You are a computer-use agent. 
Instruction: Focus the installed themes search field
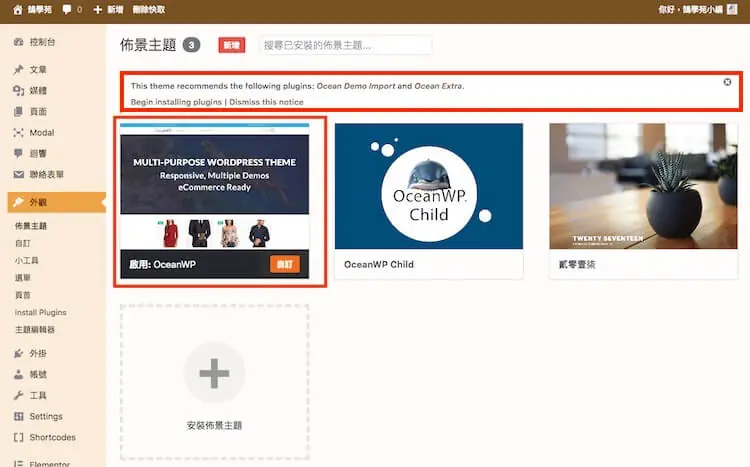tap(346, 45)
